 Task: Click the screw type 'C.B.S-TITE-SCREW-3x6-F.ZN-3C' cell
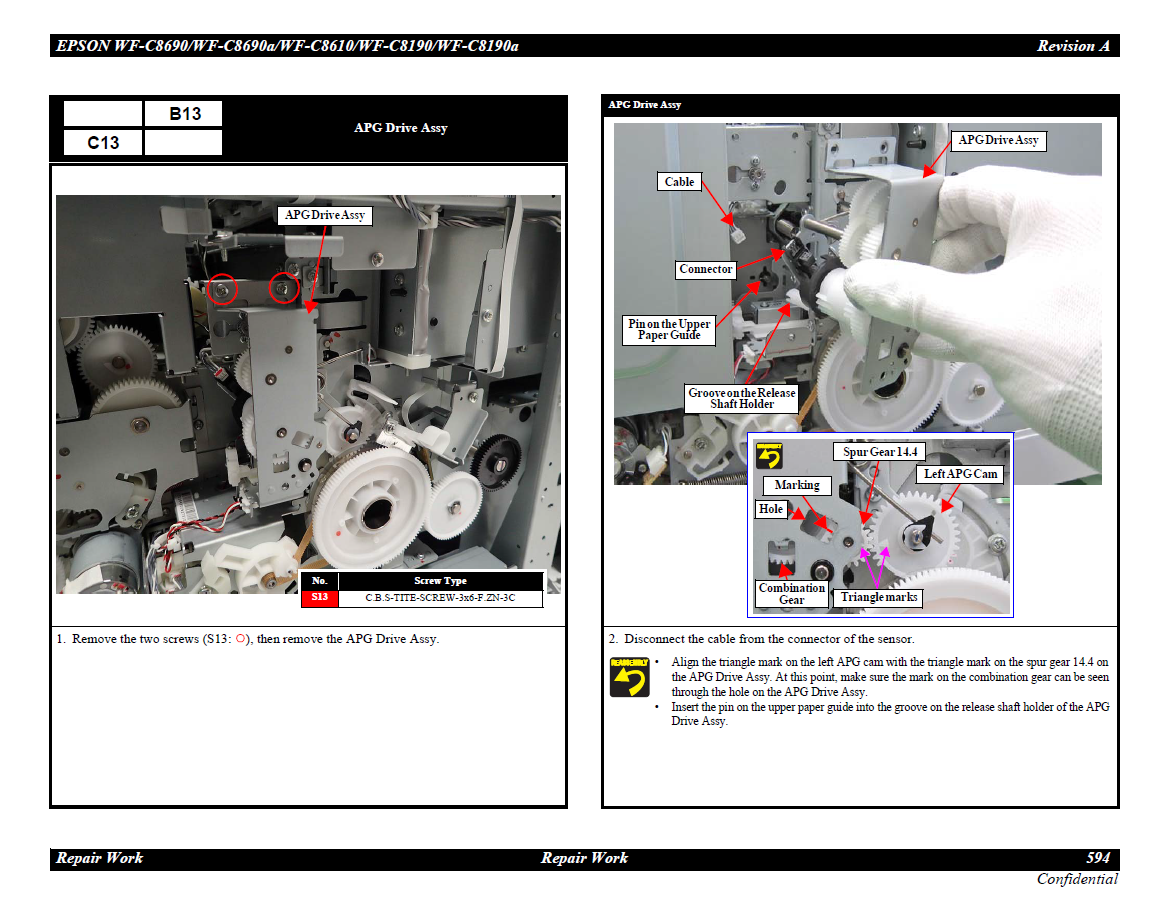(x=440, y=598)
